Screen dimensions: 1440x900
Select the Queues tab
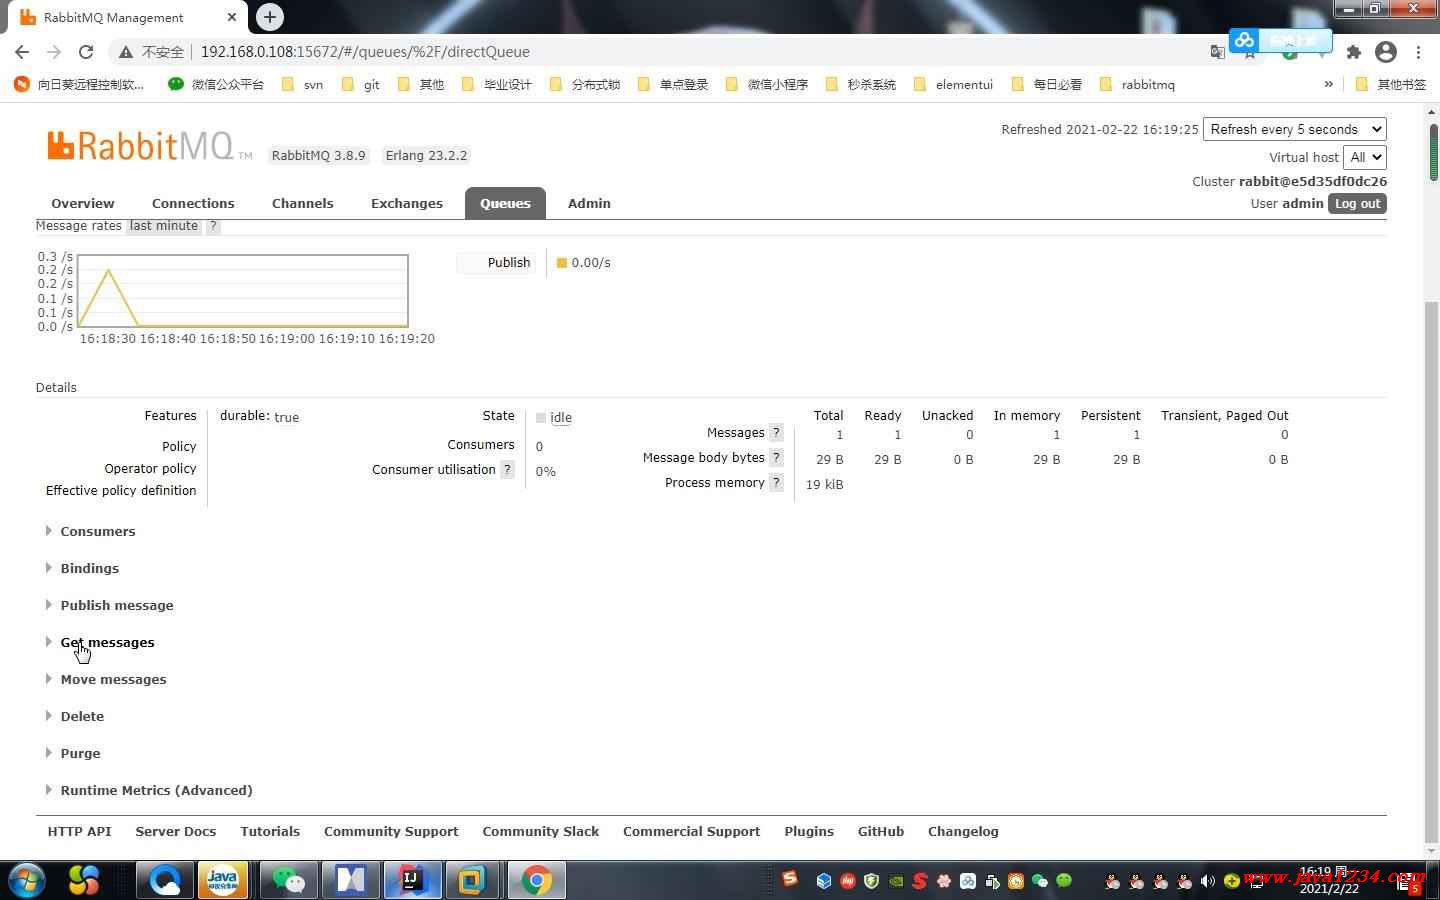505,203
